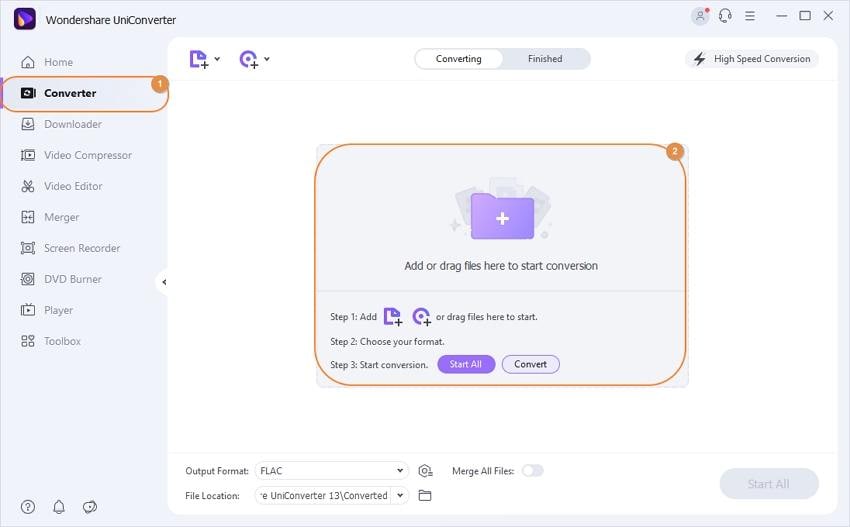Open the output folder icon
The image size is (850, 527).
click(425, 496)
